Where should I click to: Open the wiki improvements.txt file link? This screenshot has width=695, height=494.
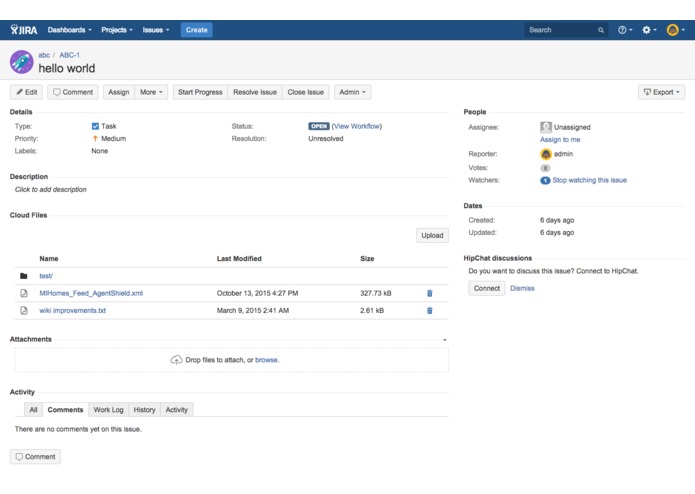pos(73,311)
